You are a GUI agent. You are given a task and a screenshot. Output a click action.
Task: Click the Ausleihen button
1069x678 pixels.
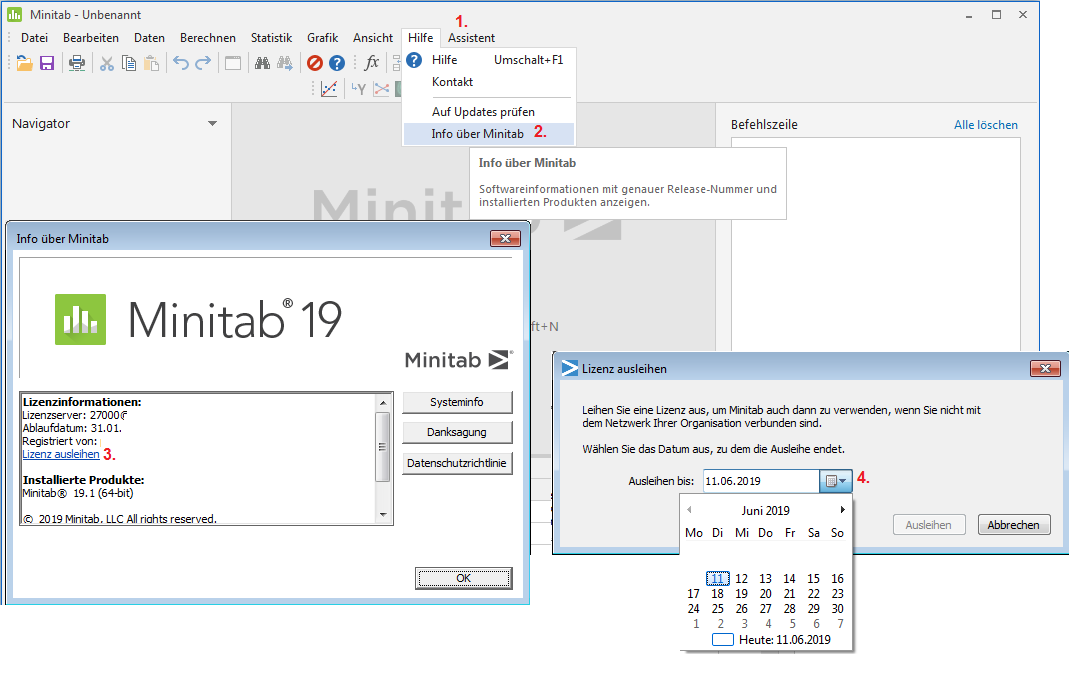[929, 525]
